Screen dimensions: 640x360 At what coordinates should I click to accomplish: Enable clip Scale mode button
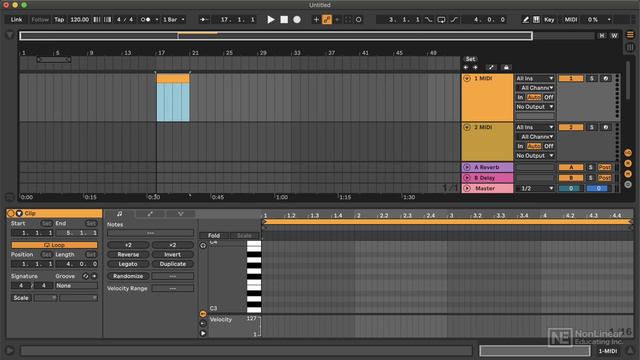coord(21,298)
